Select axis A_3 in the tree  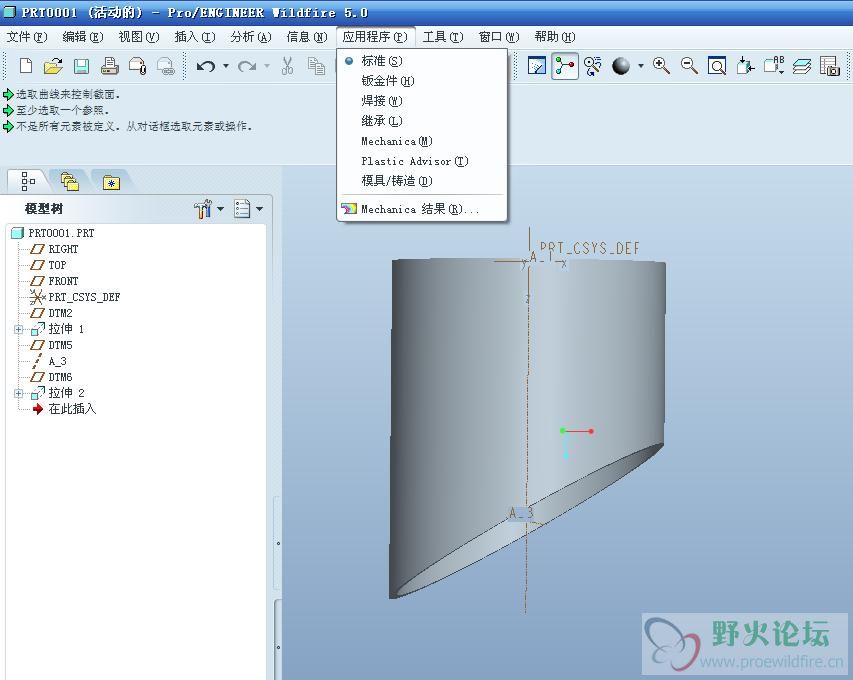[57, 361]
